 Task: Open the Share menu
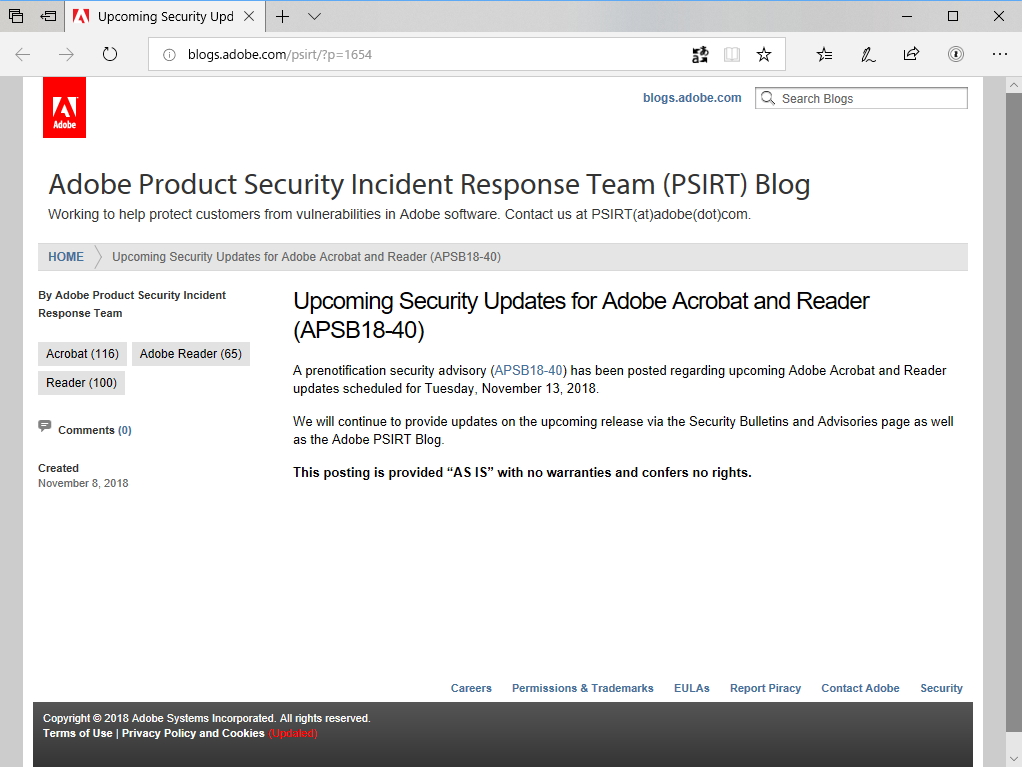coord(911,55)
